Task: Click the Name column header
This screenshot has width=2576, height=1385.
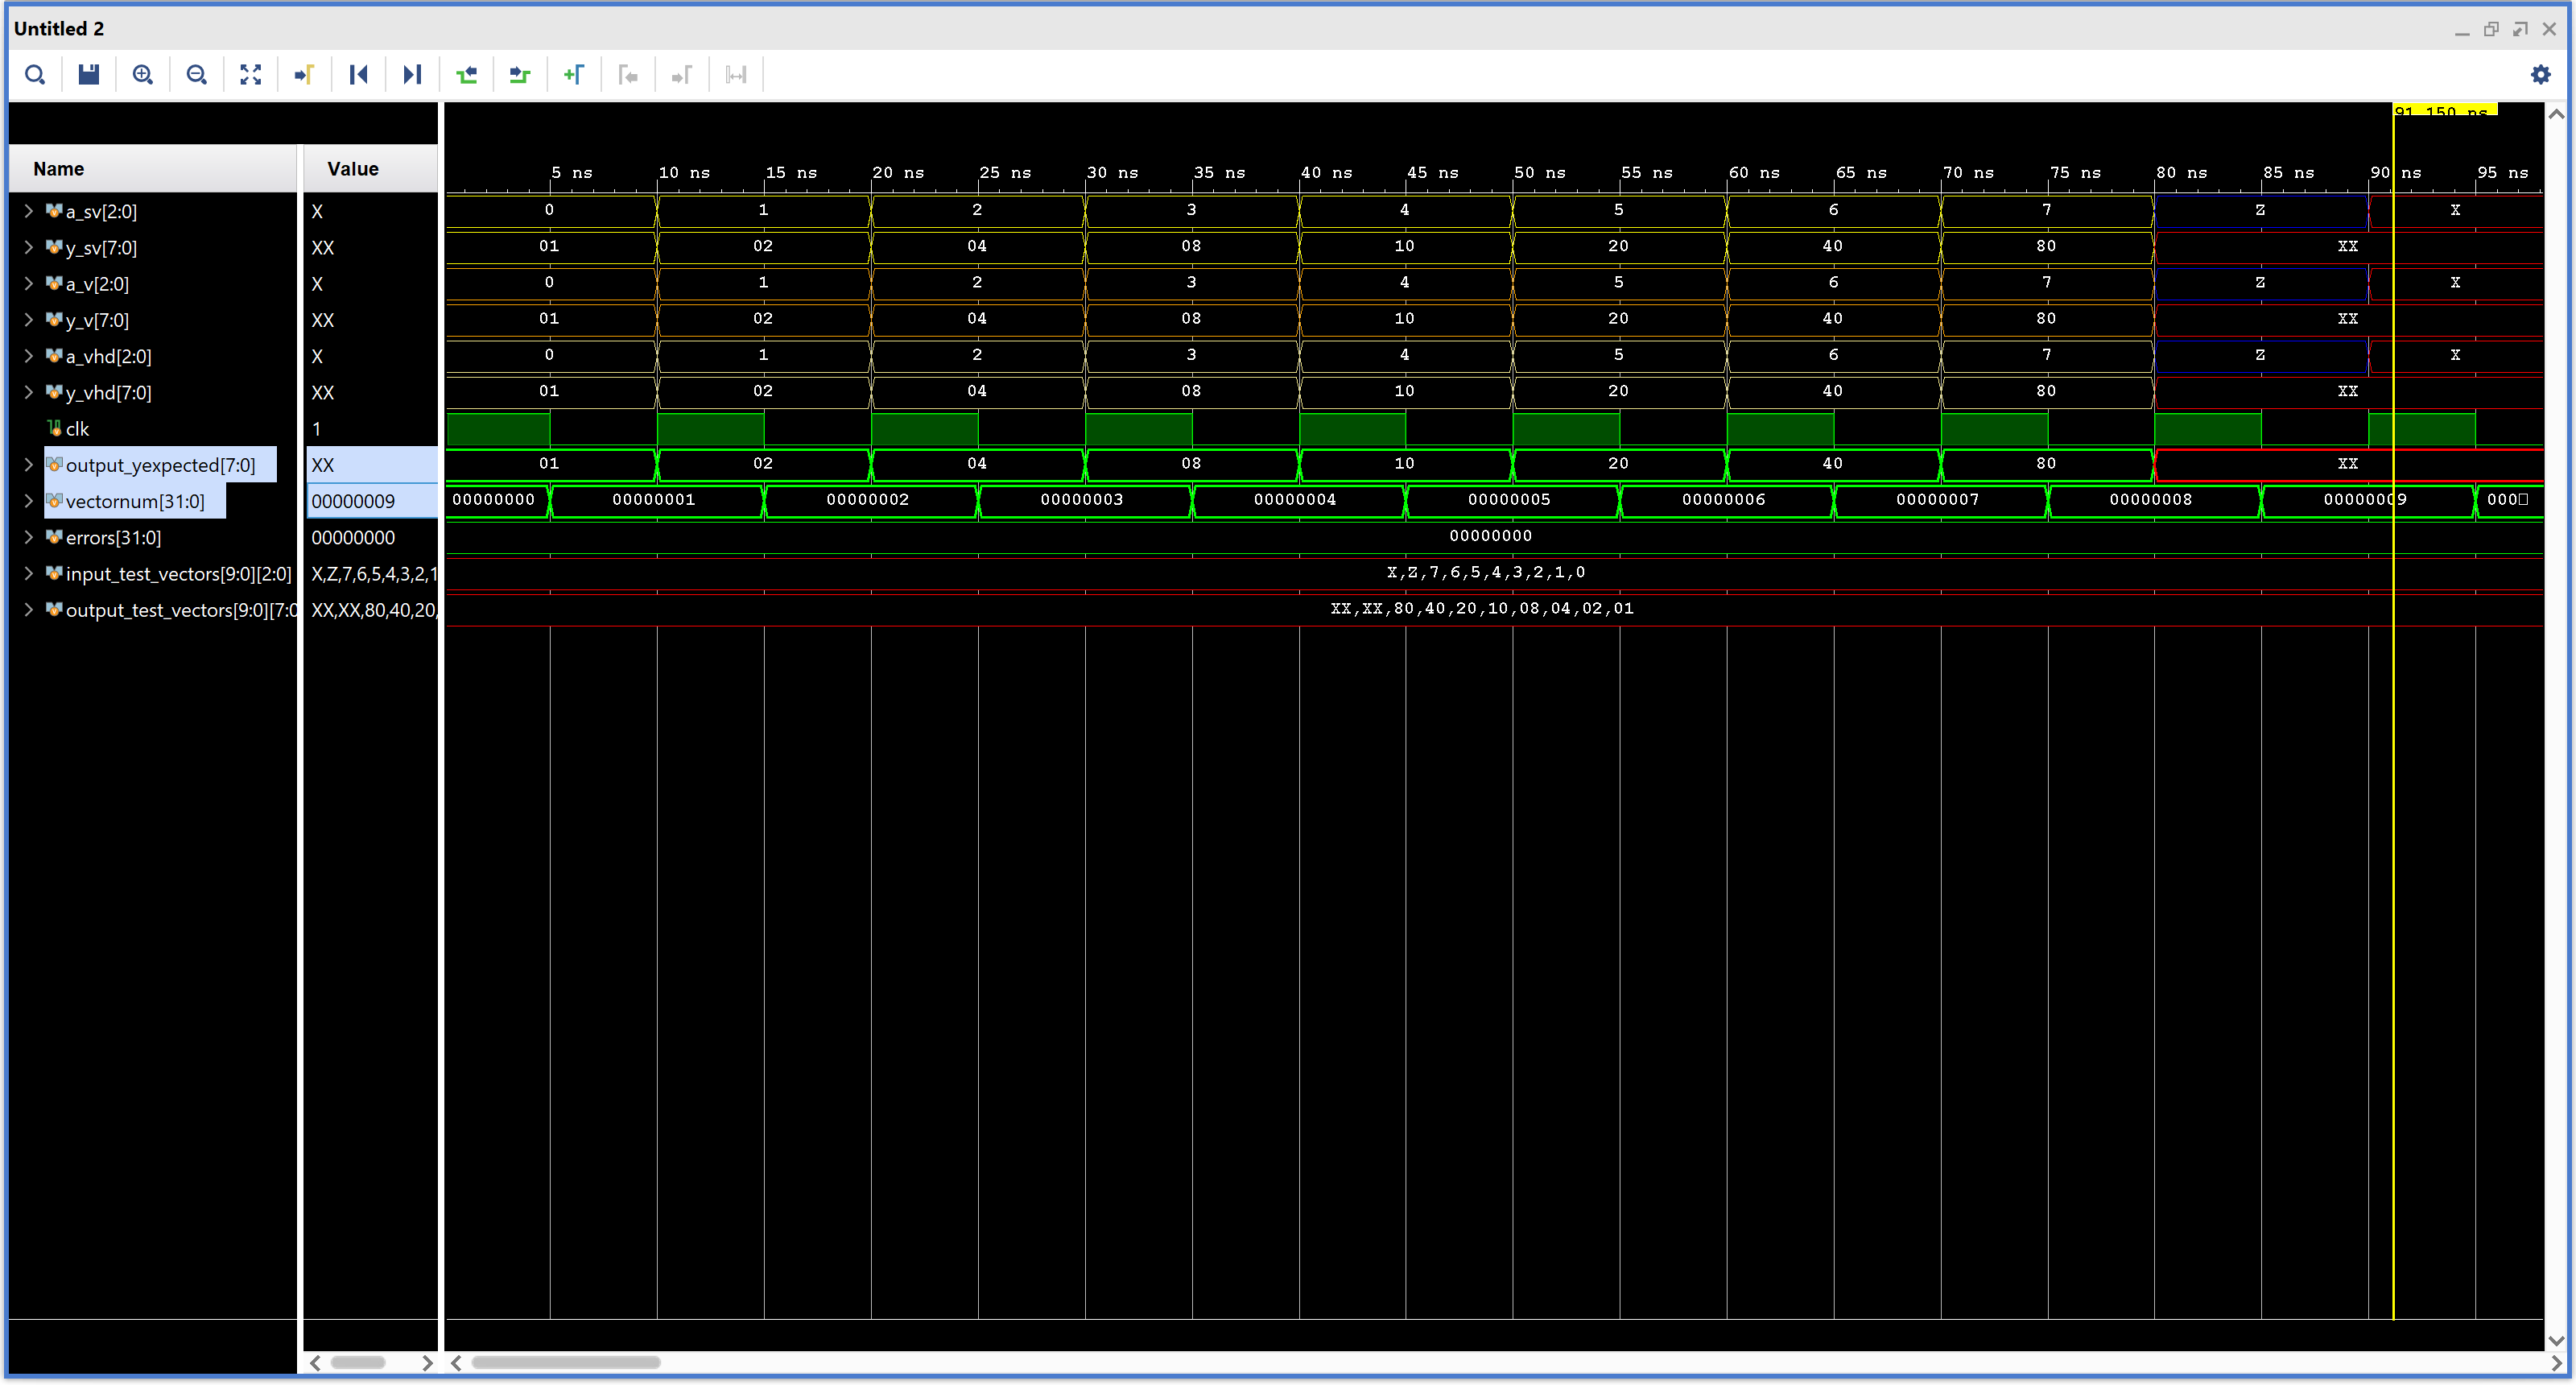Action: (59, 169)
